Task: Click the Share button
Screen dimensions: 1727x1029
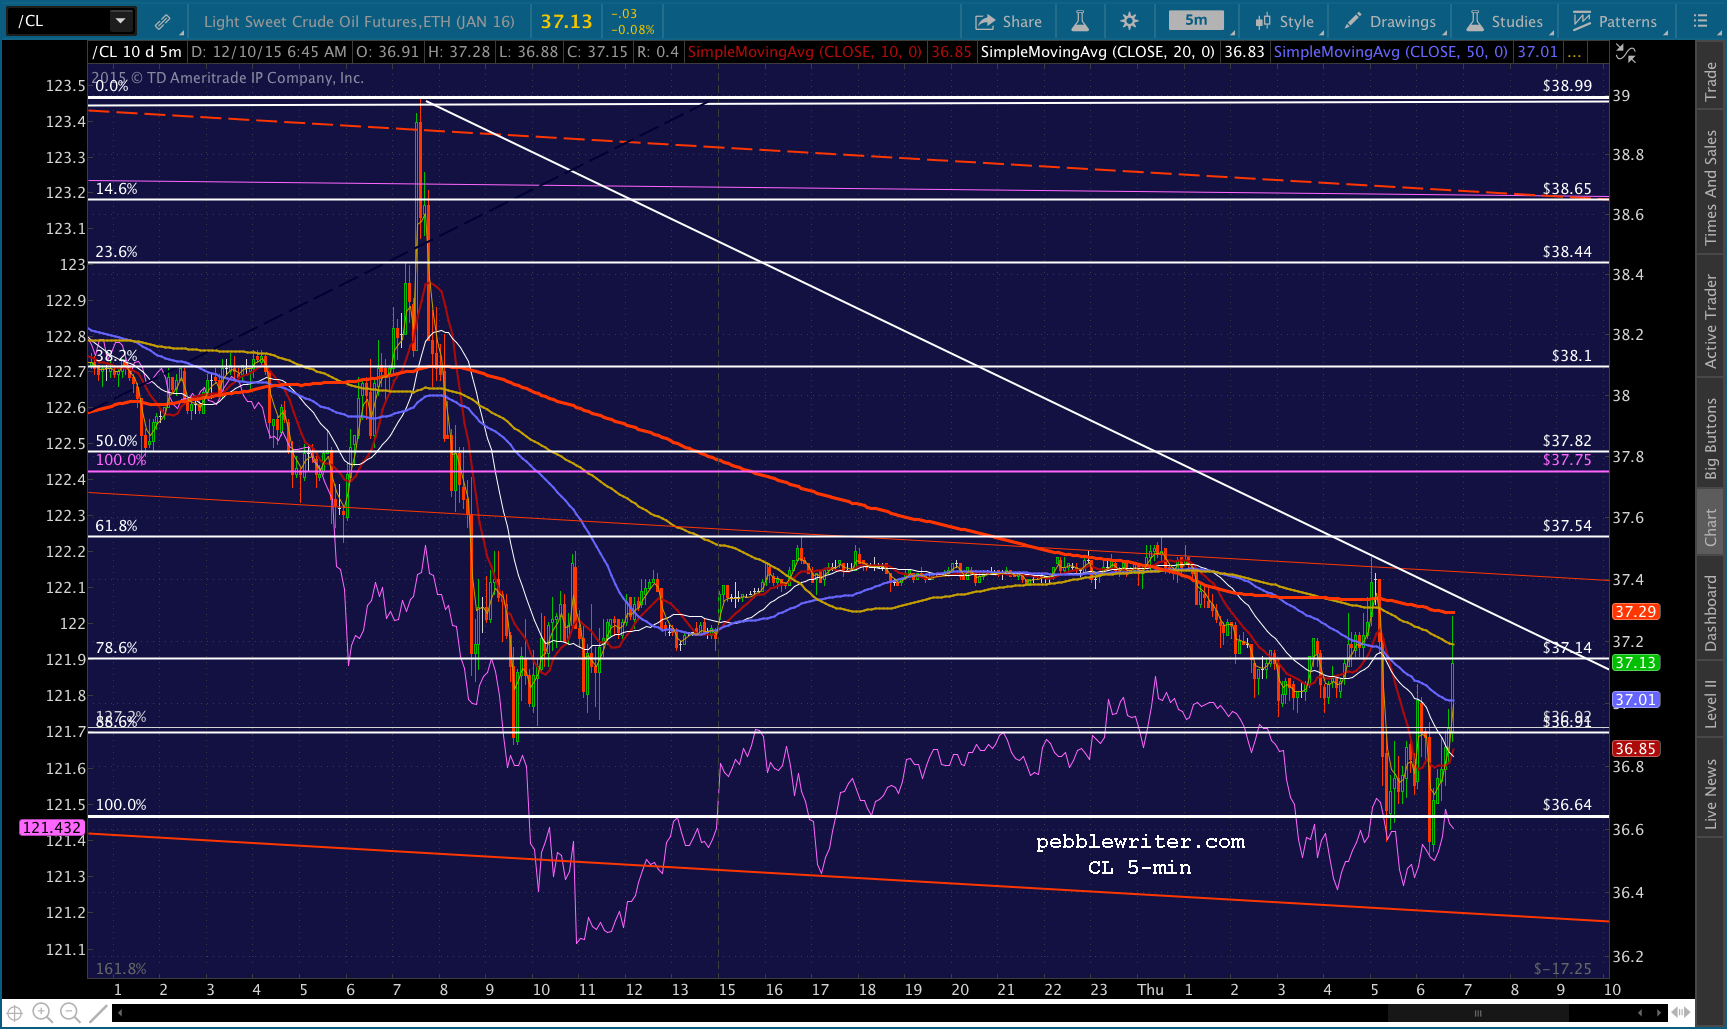Action: coord(1008,21)
